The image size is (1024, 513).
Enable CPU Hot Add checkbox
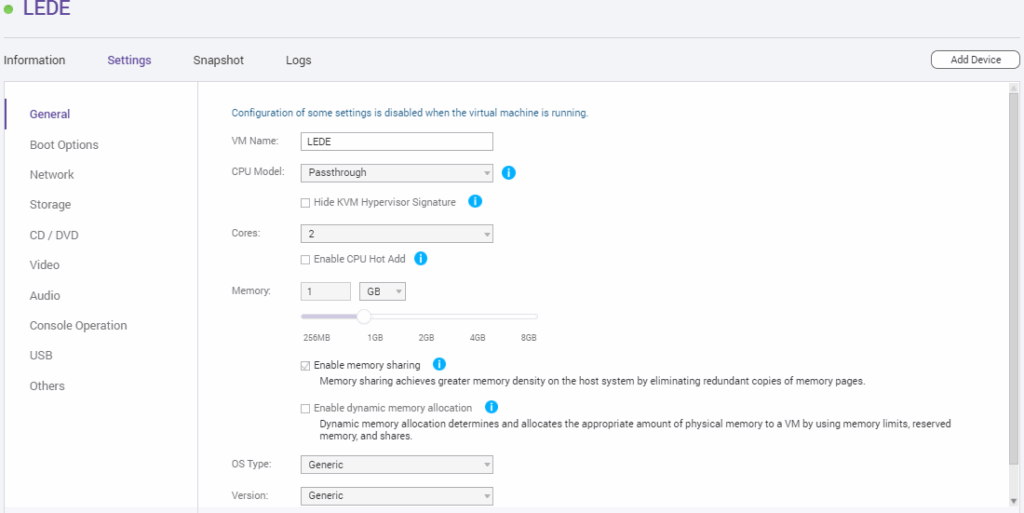[x=305, y=260]
